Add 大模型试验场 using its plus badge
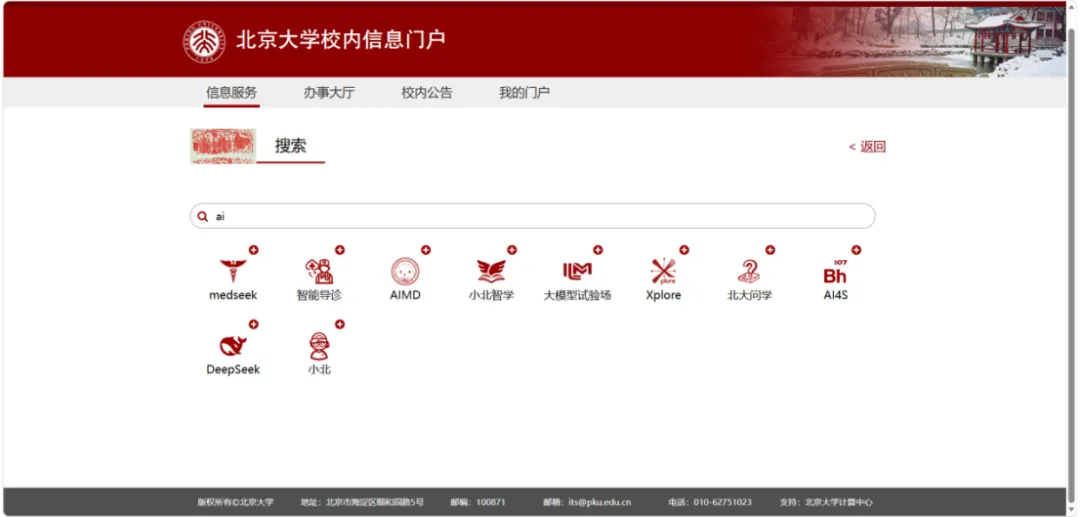Viewport: 1080px width, 517px height. click(598, 250)
